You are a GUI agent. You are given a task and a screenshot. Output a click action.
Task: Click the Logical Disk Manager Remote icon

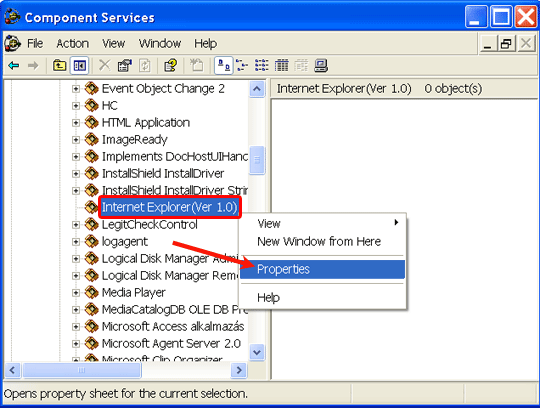(x=92, y=275)
